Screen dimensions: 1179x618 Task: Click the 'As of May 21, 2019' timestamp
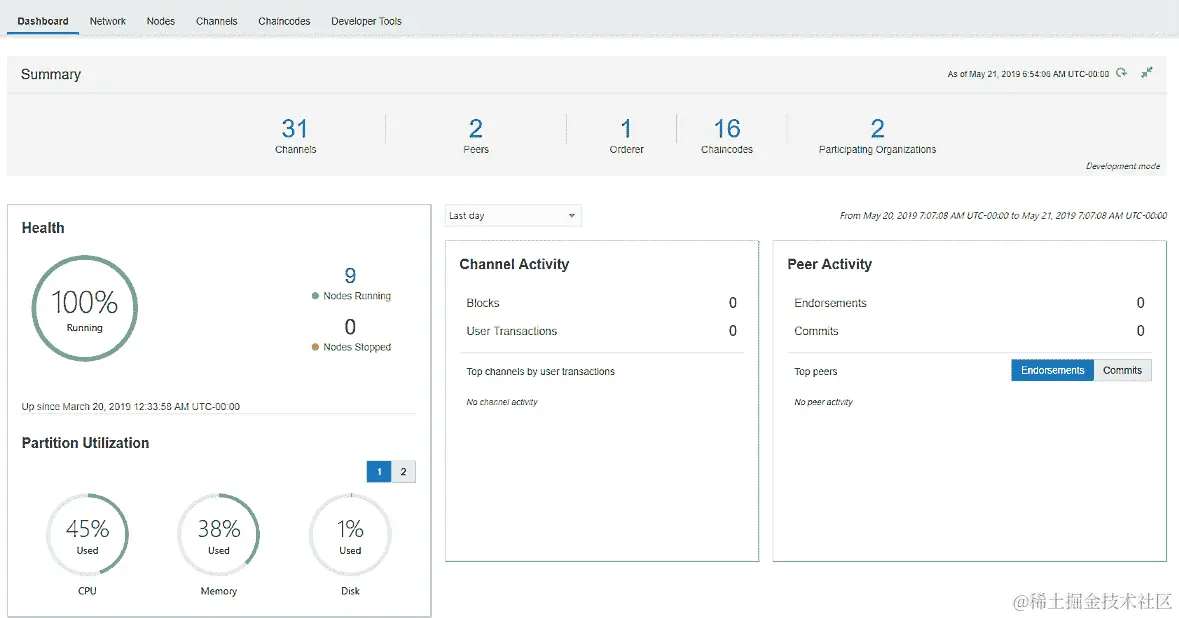(x=1028, y=74)
